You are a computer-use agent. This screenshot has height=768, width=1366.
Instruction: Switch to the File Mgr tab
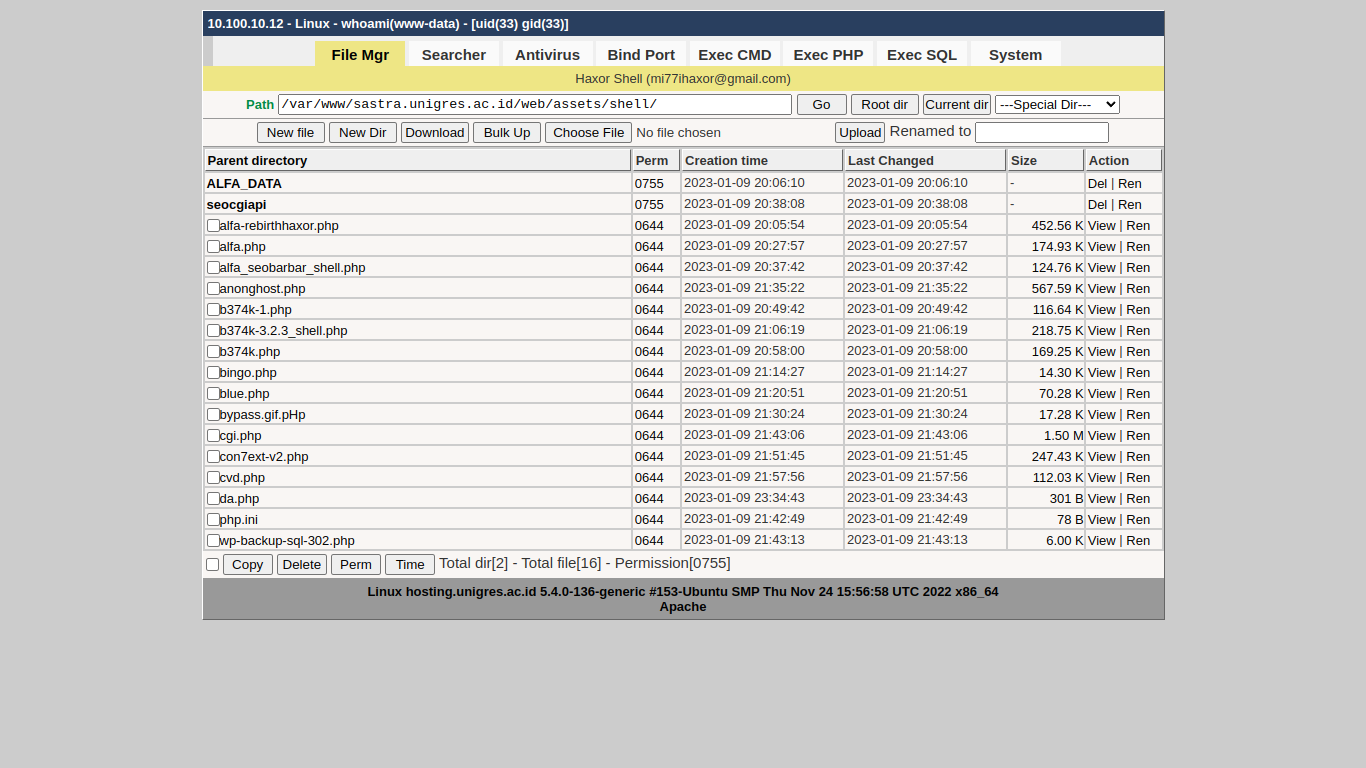coord(360,54)
